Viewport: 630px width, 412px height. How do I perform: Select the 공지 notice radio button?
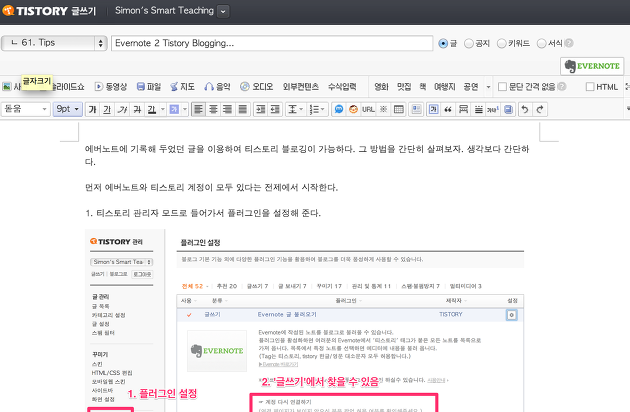pos(468,43)
